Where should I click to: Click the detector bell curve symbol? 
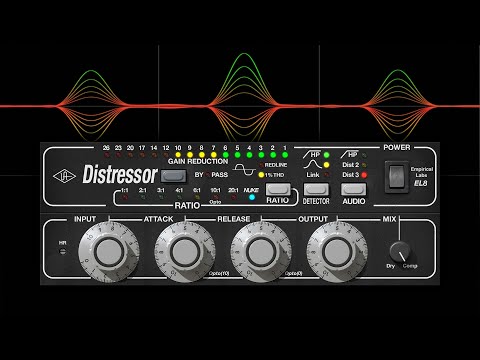click(313, 164)
